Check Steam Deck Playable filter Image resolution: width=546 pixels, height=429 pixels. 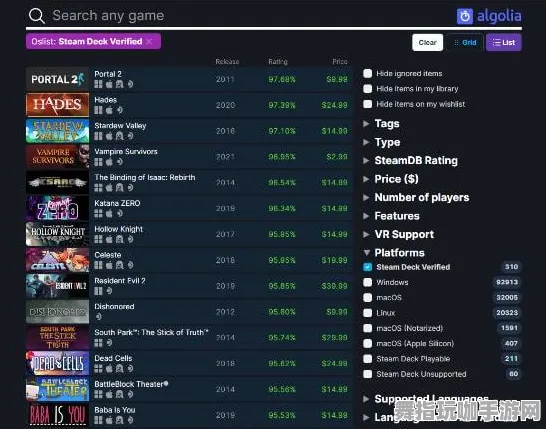point(368,359)
